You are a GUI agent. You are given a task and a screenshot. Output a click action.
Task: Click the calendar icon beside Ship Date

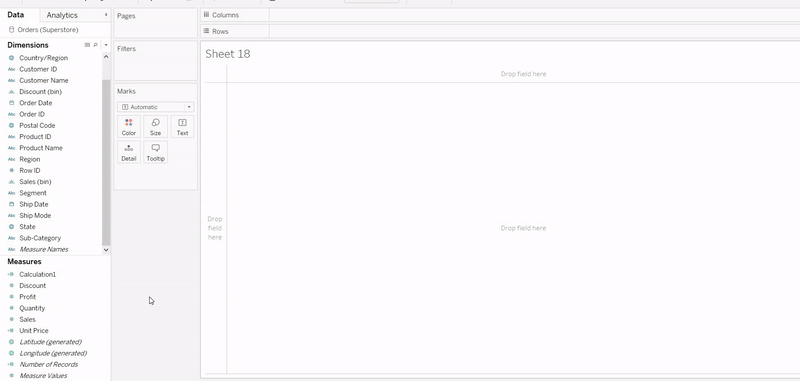(x=11, y=204)
